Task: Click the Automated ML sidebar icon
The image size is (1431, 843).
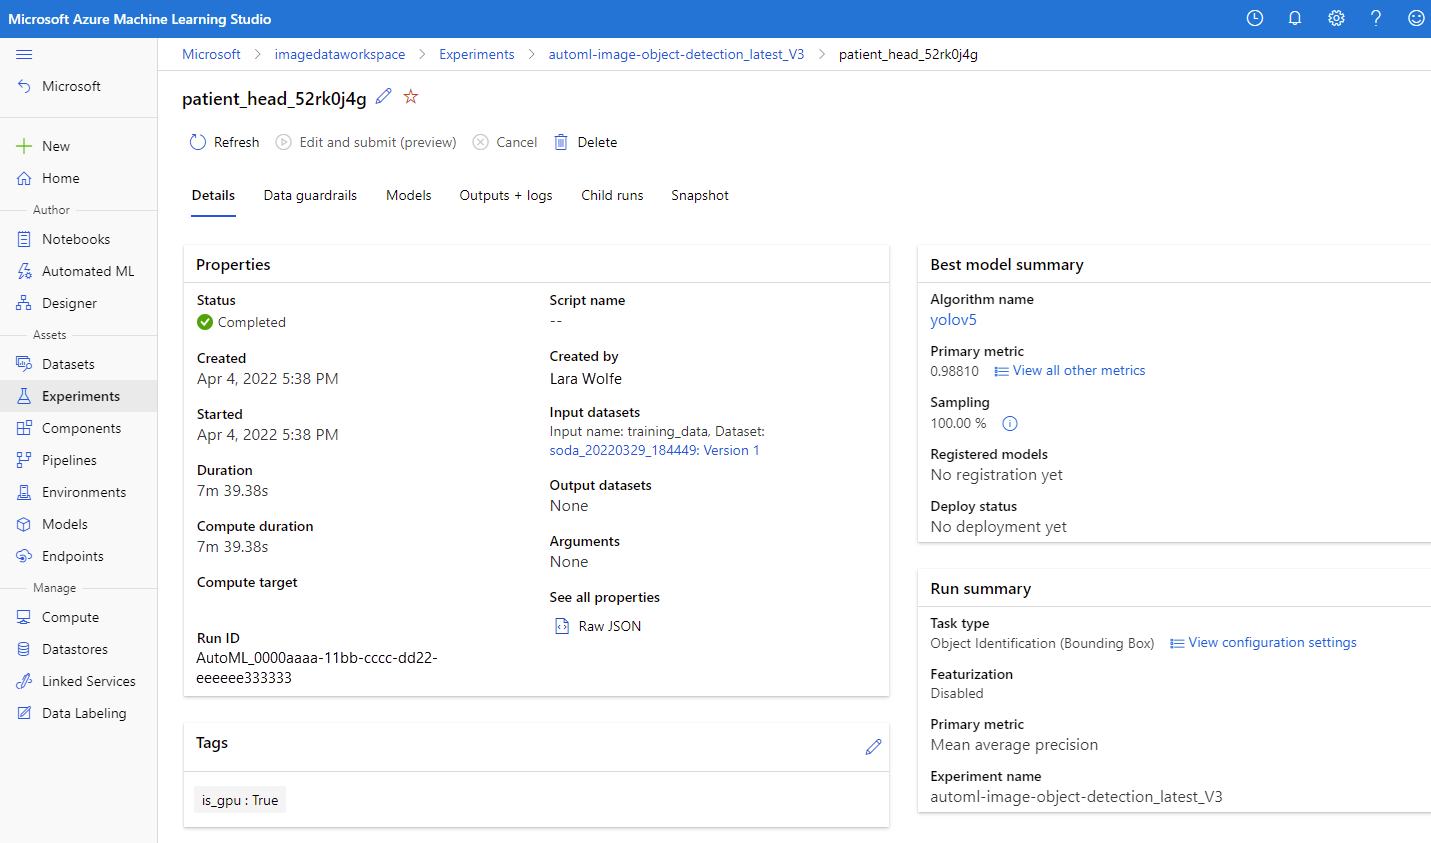Action: (24, 271)
